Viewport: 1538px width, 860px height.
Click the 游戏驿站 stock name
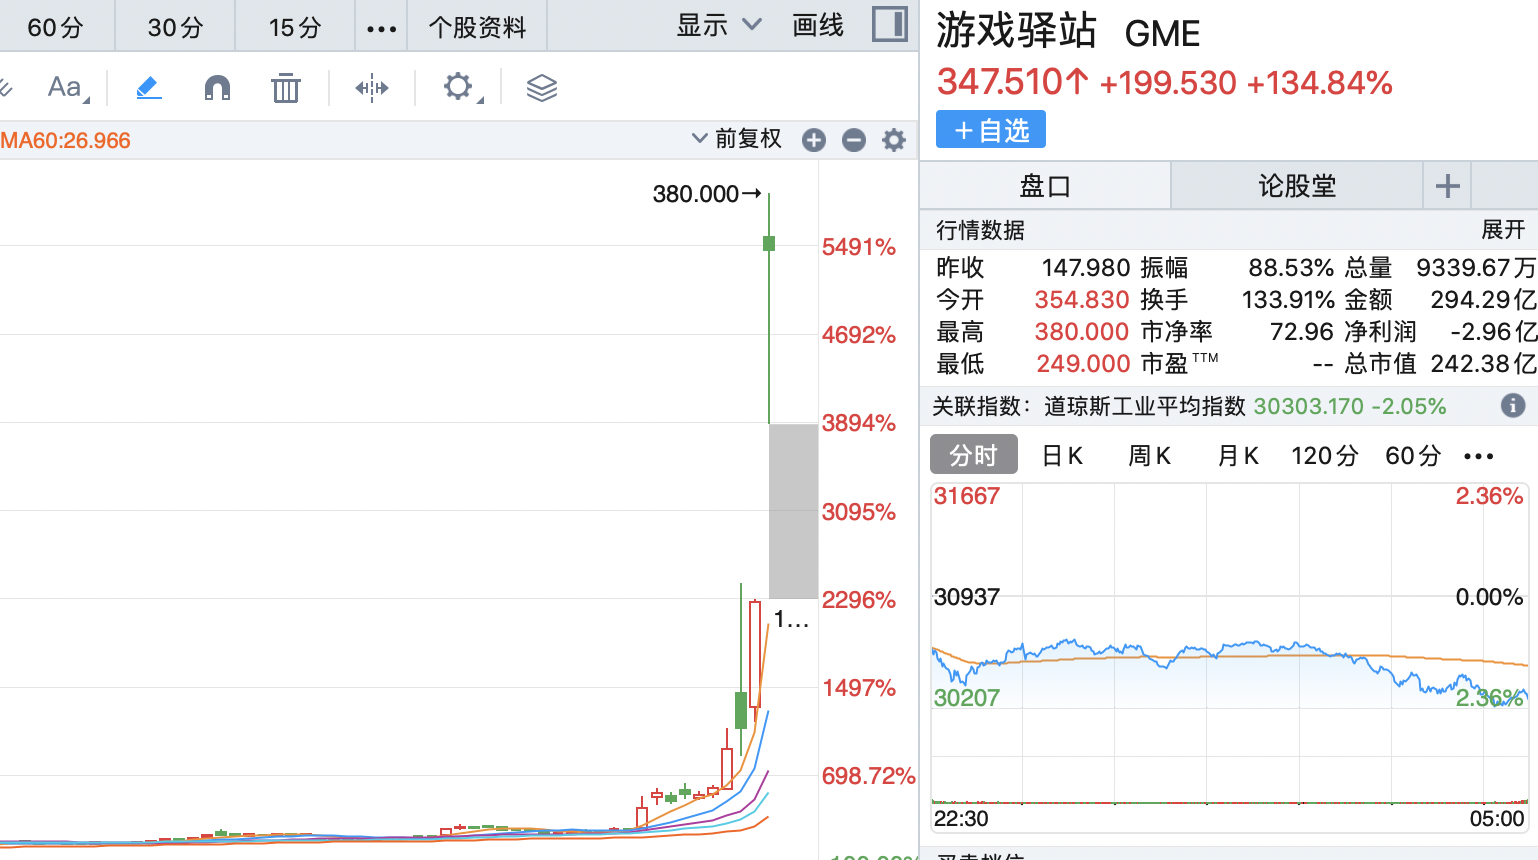pyautogui.click(x=1016, y=31)
